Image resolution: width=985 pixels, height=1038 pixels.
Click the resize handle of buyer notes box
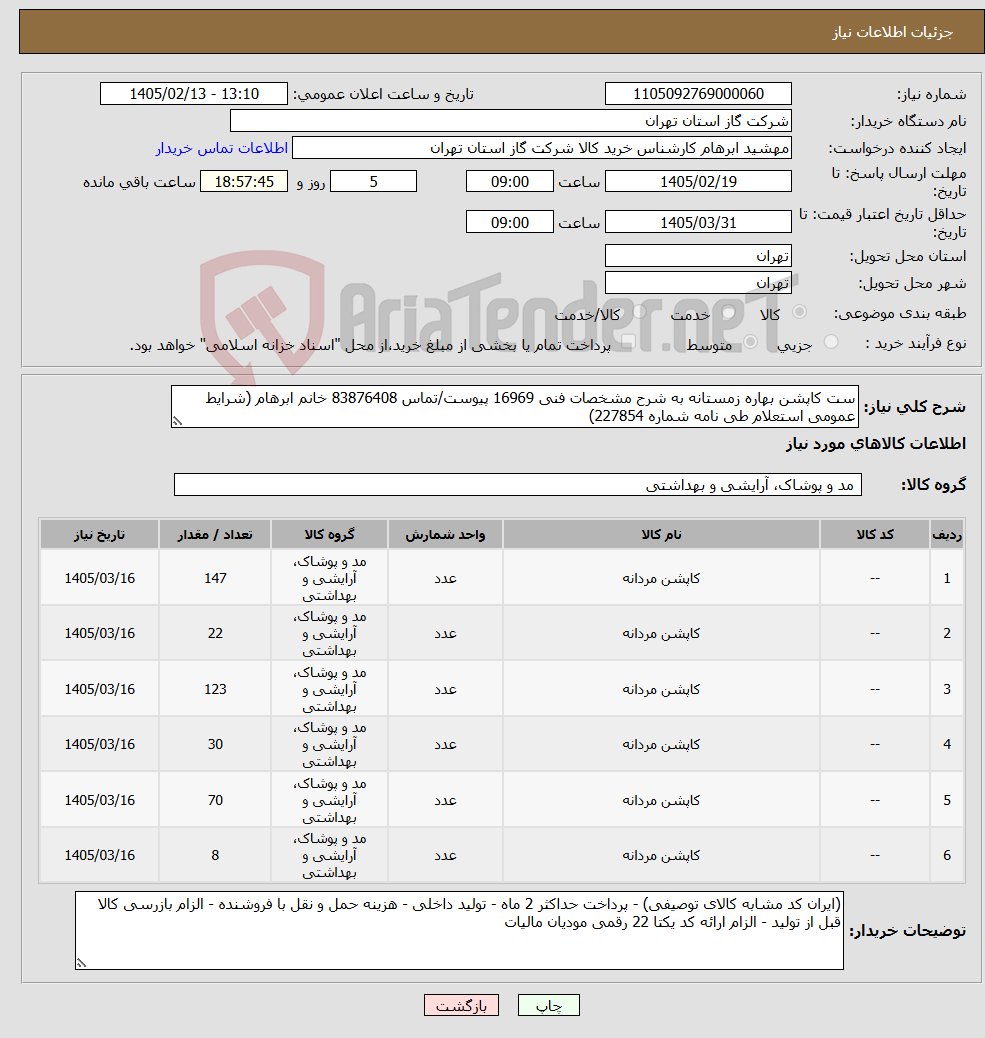click(81, 963)
